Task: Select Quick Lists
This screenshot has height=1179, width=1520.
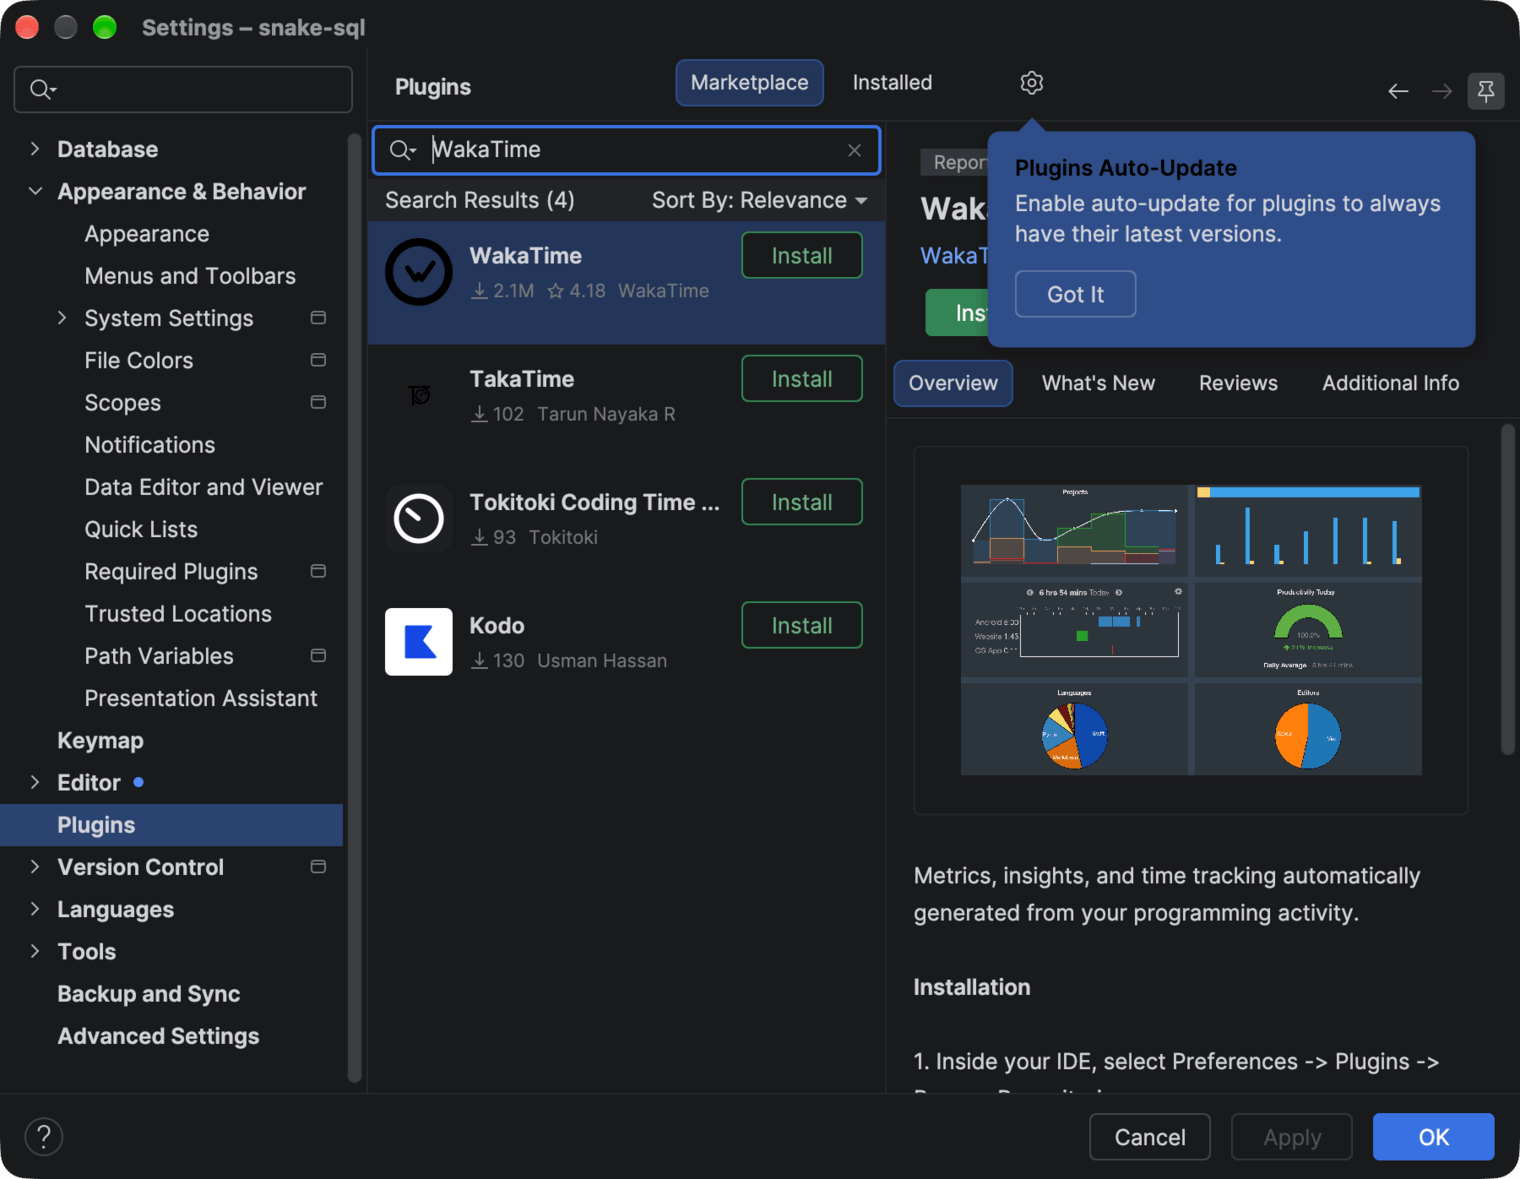Action: [141, 529]
